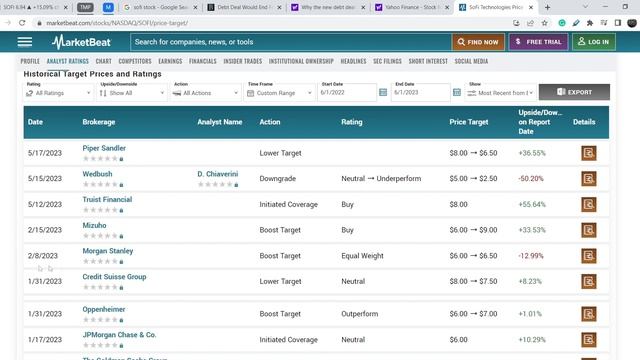Switch to the Profile tab
This screenshot has width=640, height=360.
click(x=30, y=61)
